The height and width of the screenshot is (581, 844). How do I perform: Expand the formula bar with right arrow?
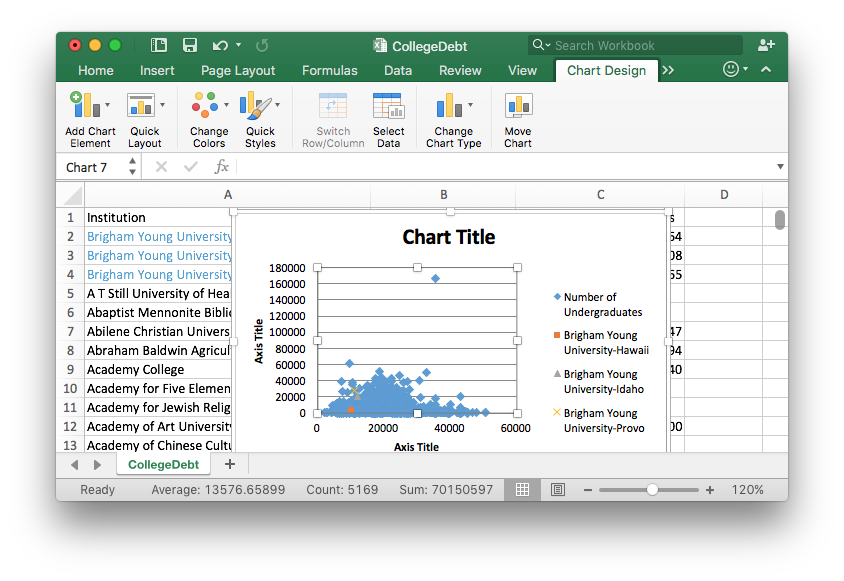point(780,167)
